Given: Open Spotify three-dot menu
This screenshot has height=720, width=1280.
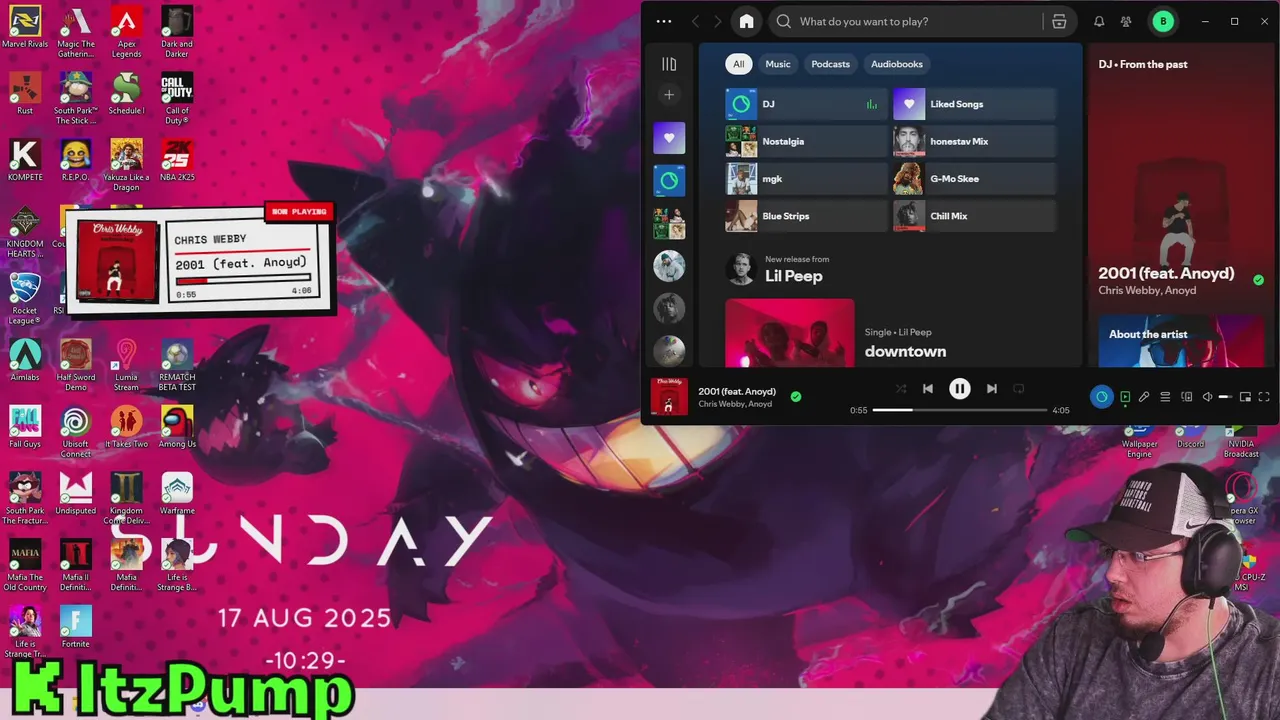Looking at the screenshot, I should point(664,21).
